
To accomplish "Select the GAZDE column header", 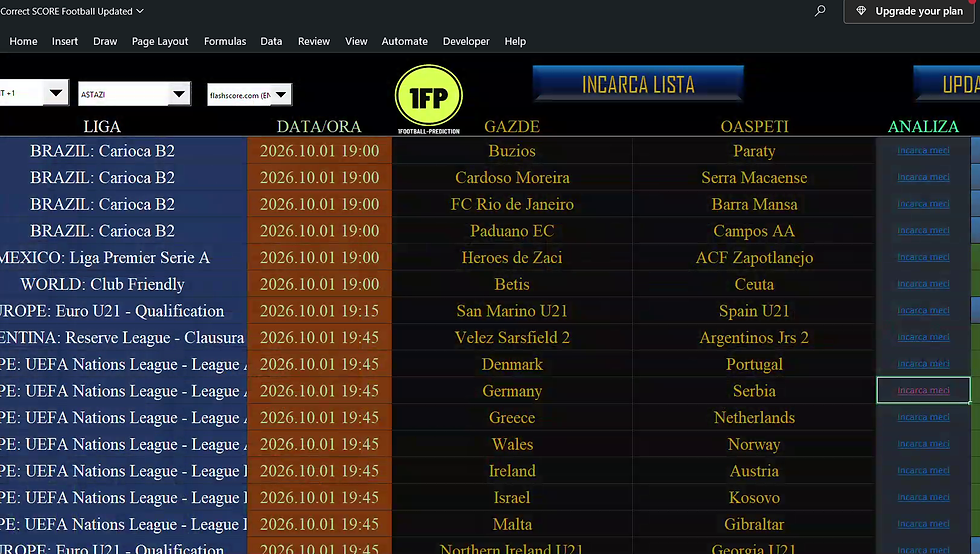I will pos(512,126).
